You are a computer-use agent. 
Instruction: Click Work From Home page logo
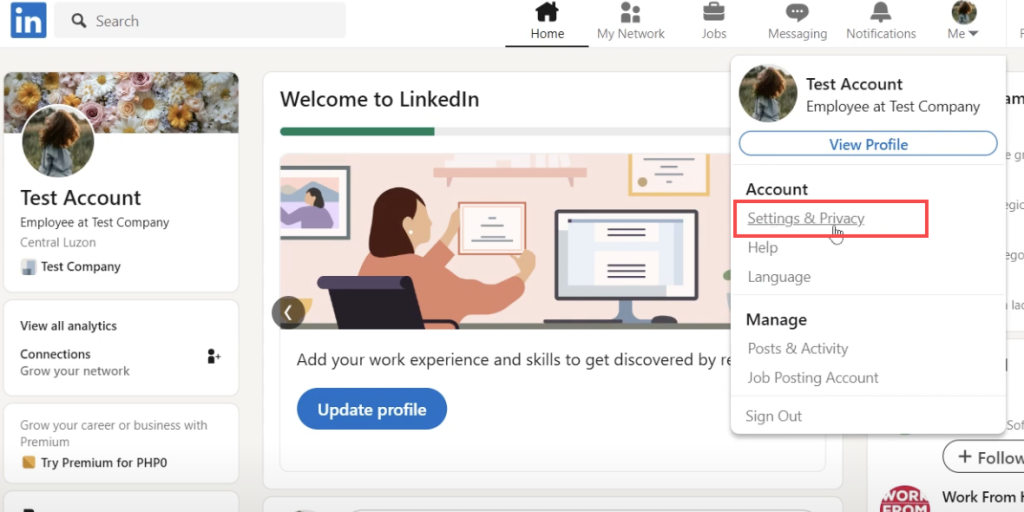click(904, 499)
